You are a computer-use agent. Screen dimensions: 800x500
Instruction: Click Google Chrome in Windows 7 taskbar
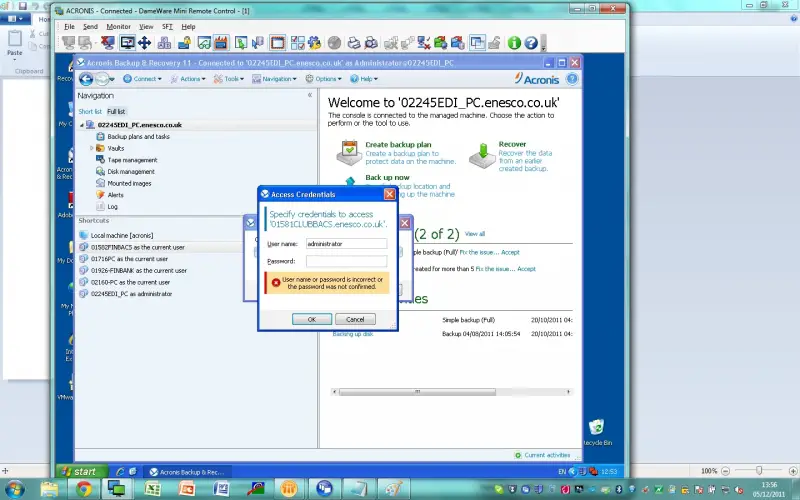[84, 489]
